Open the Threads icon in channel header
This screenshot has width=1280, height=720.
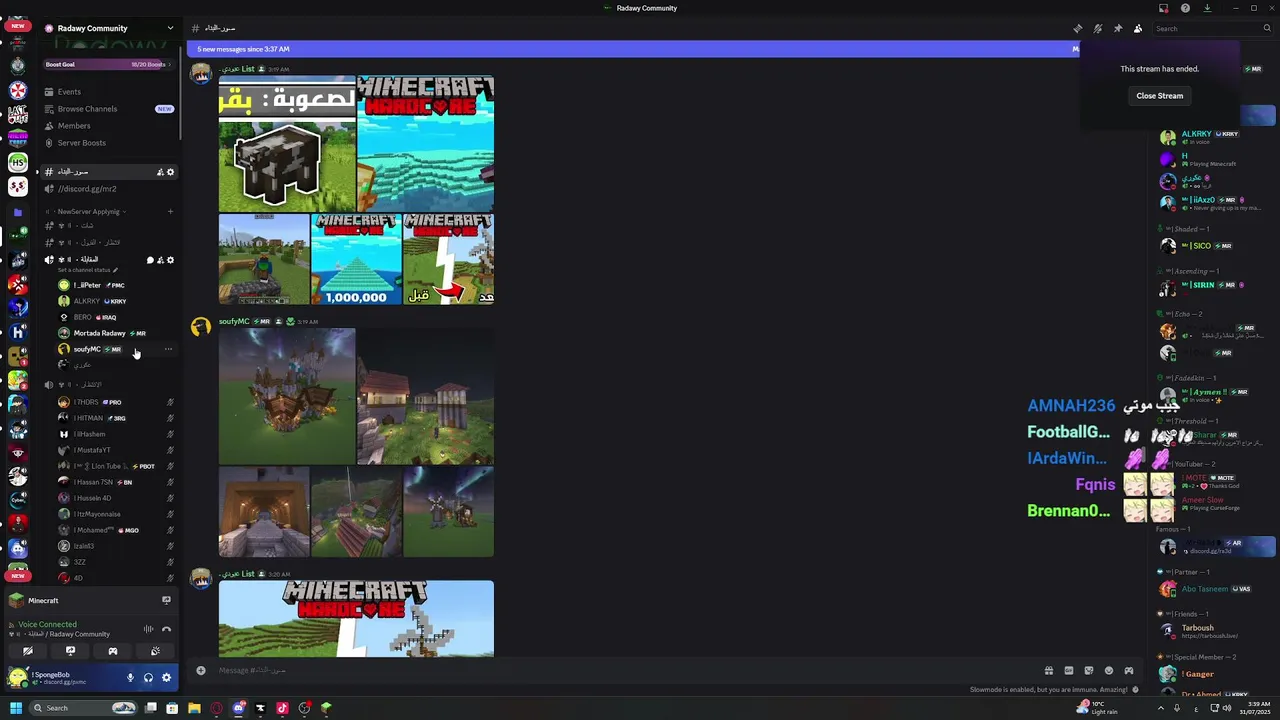pos(1077,29)
